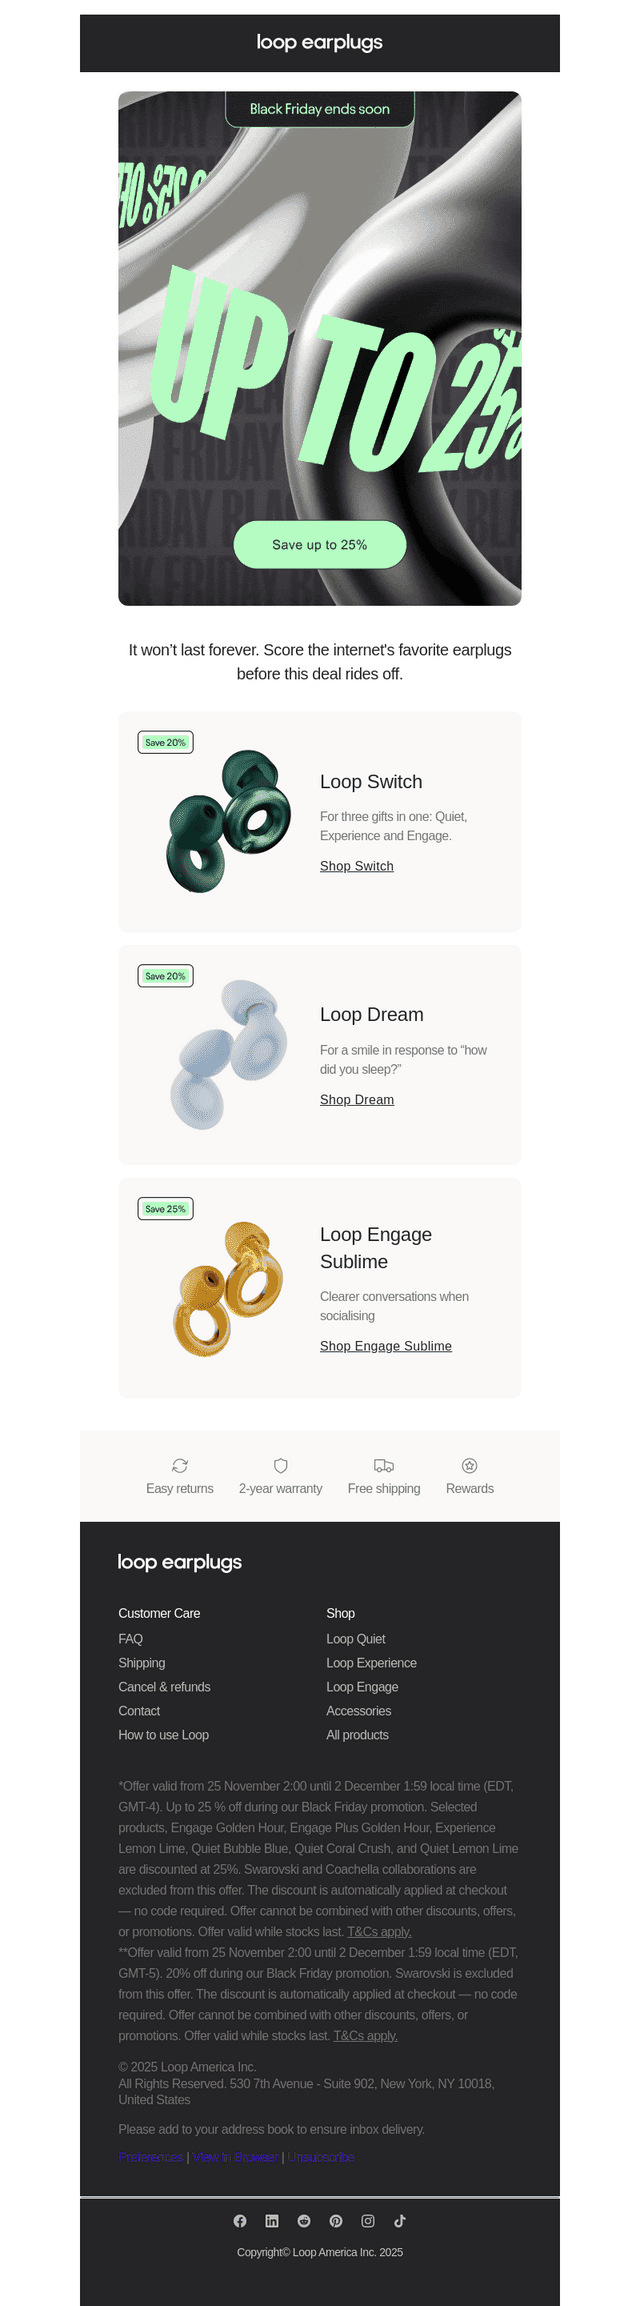The width and height of the screenshot is (640, 2306).
Task: Click the 2-year warranty shield icon
Action: [281, 1465]
